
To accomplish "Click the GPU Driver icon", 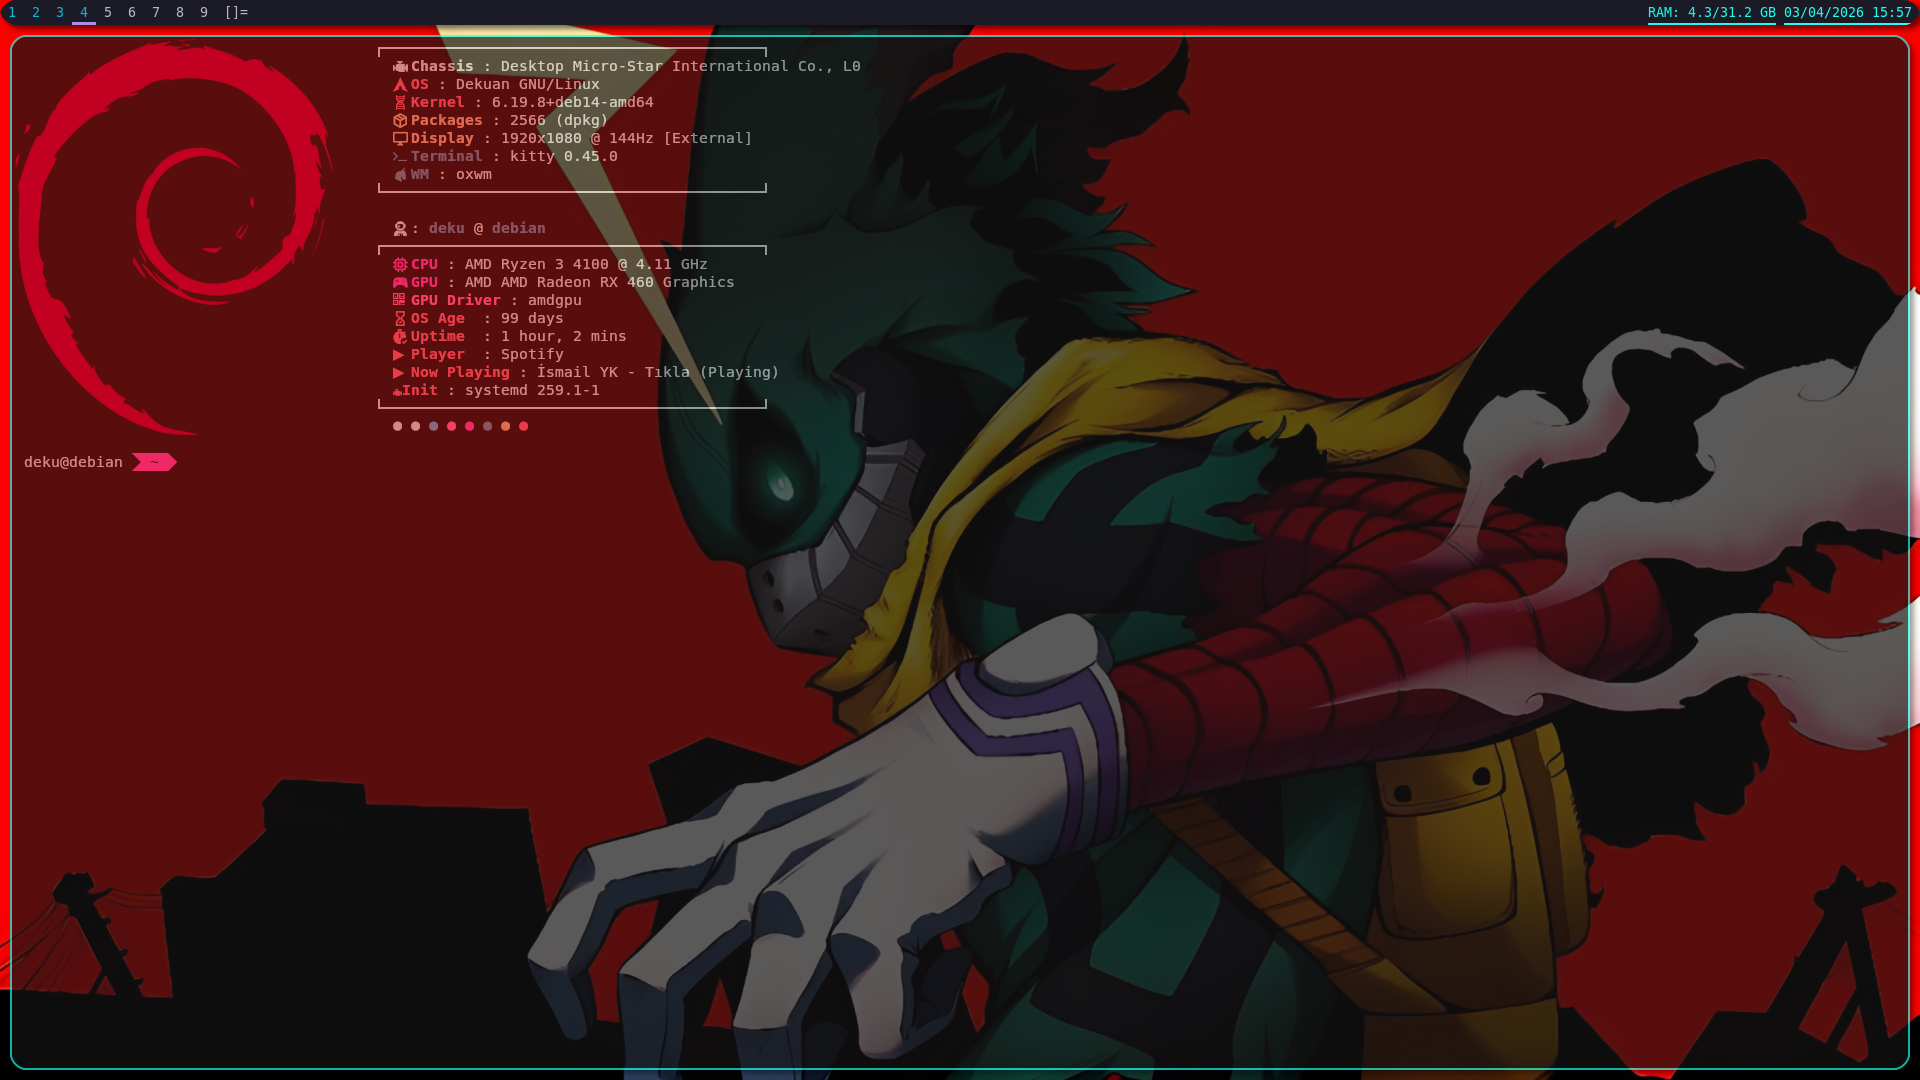I will click(x=400, y=300).
